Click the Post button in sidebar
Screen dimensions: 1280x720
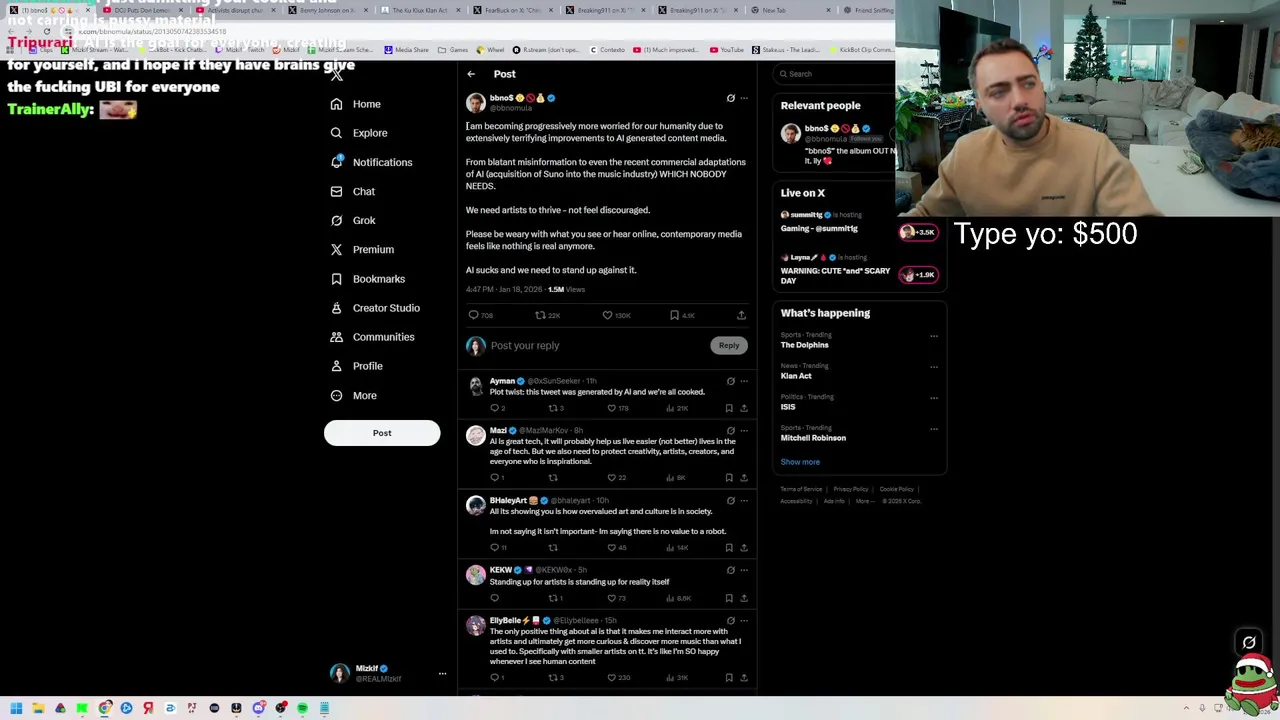tap(382, 433)
